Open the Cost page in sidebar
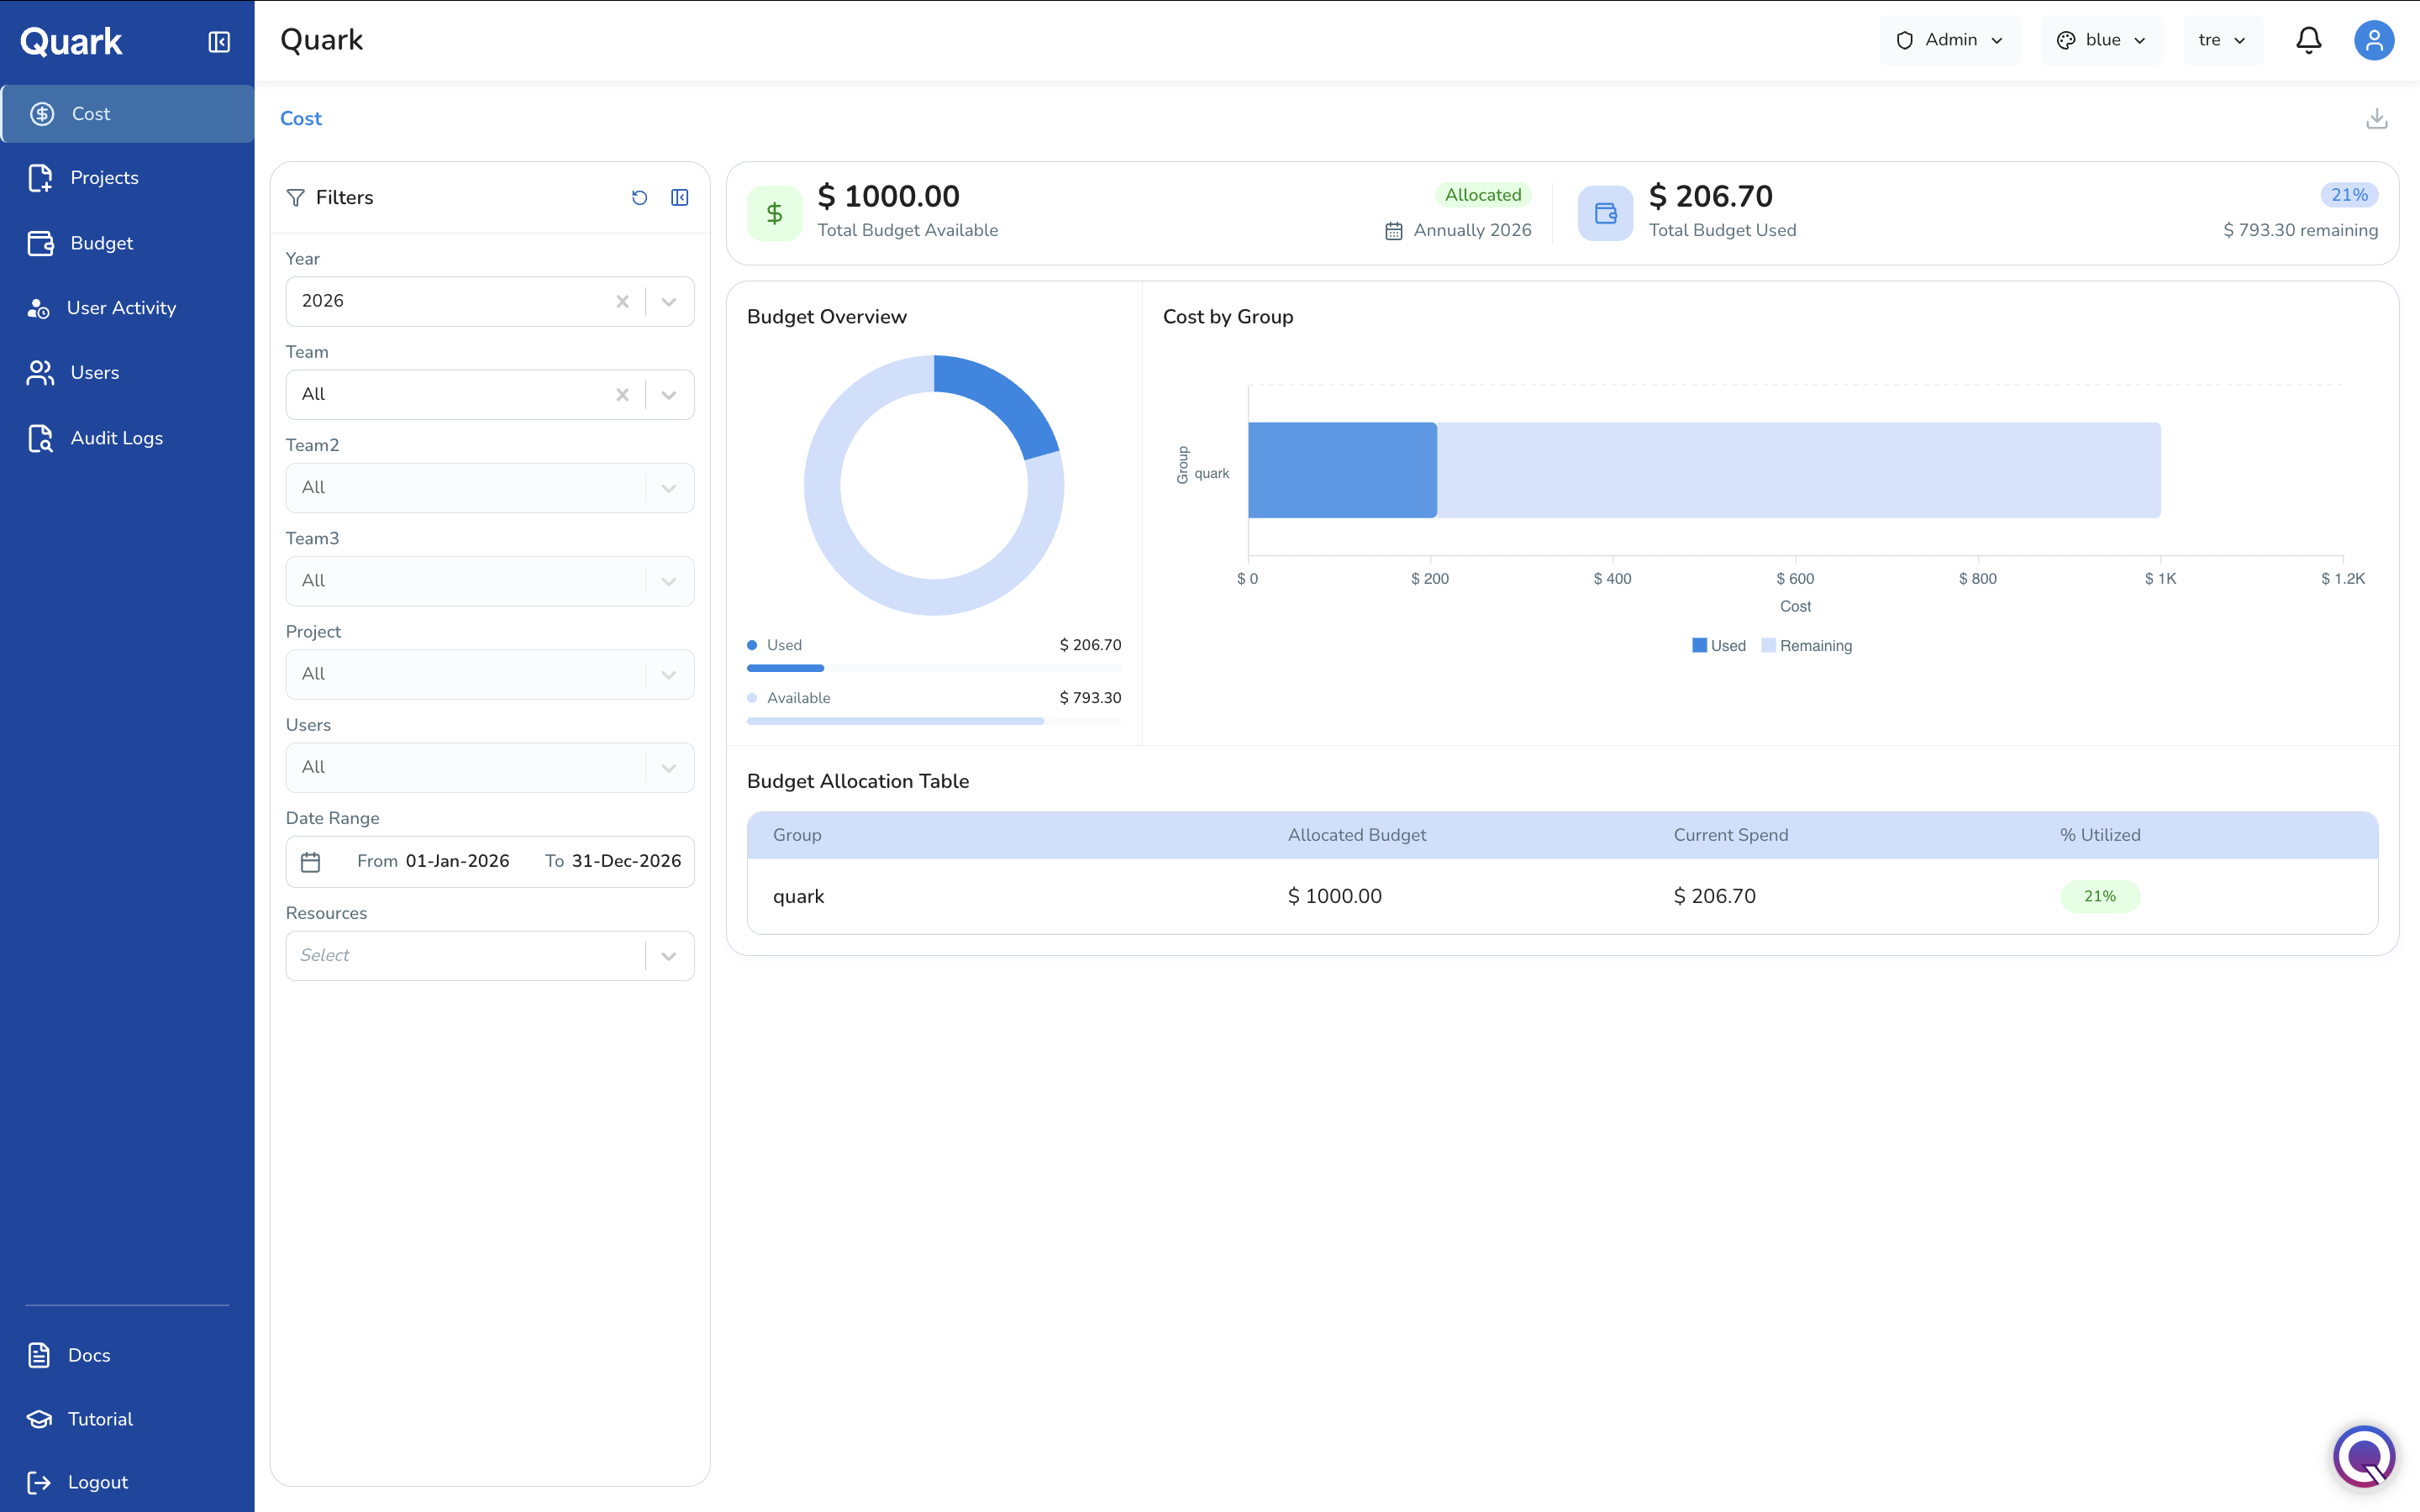This screenshot has height=1512, width=2420. tap(127, 114)
